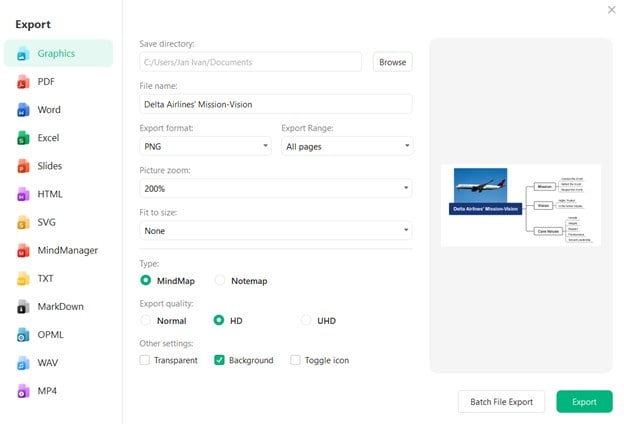The width and height of the screenshot is (624, 424).
Task: Click the mind map preview thumbnail
Action: [521, 205]
